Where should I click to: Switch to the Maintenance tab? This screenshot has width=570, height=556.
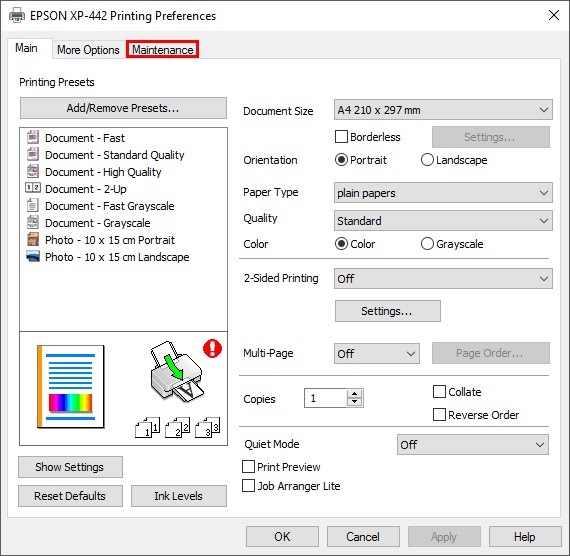click(162, 49)
